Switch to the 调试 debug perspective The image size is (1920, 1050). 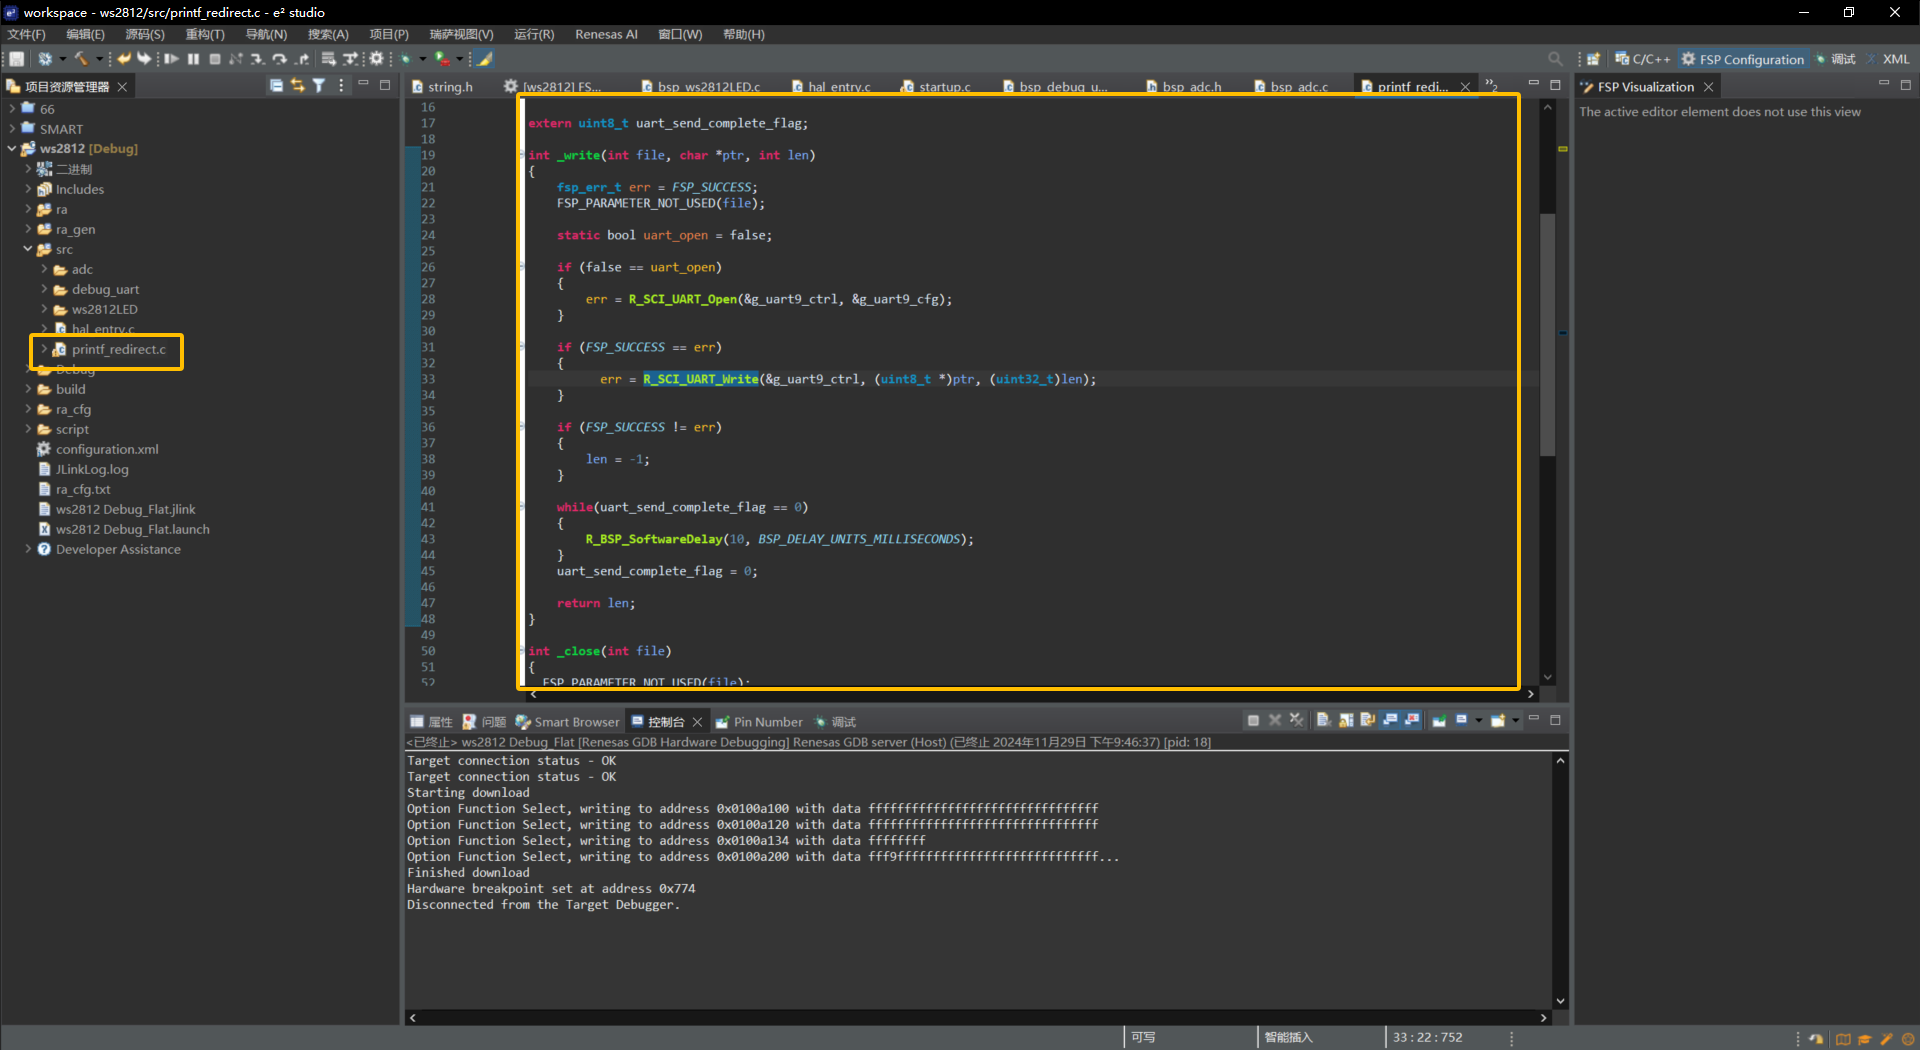pos(1835,59)
